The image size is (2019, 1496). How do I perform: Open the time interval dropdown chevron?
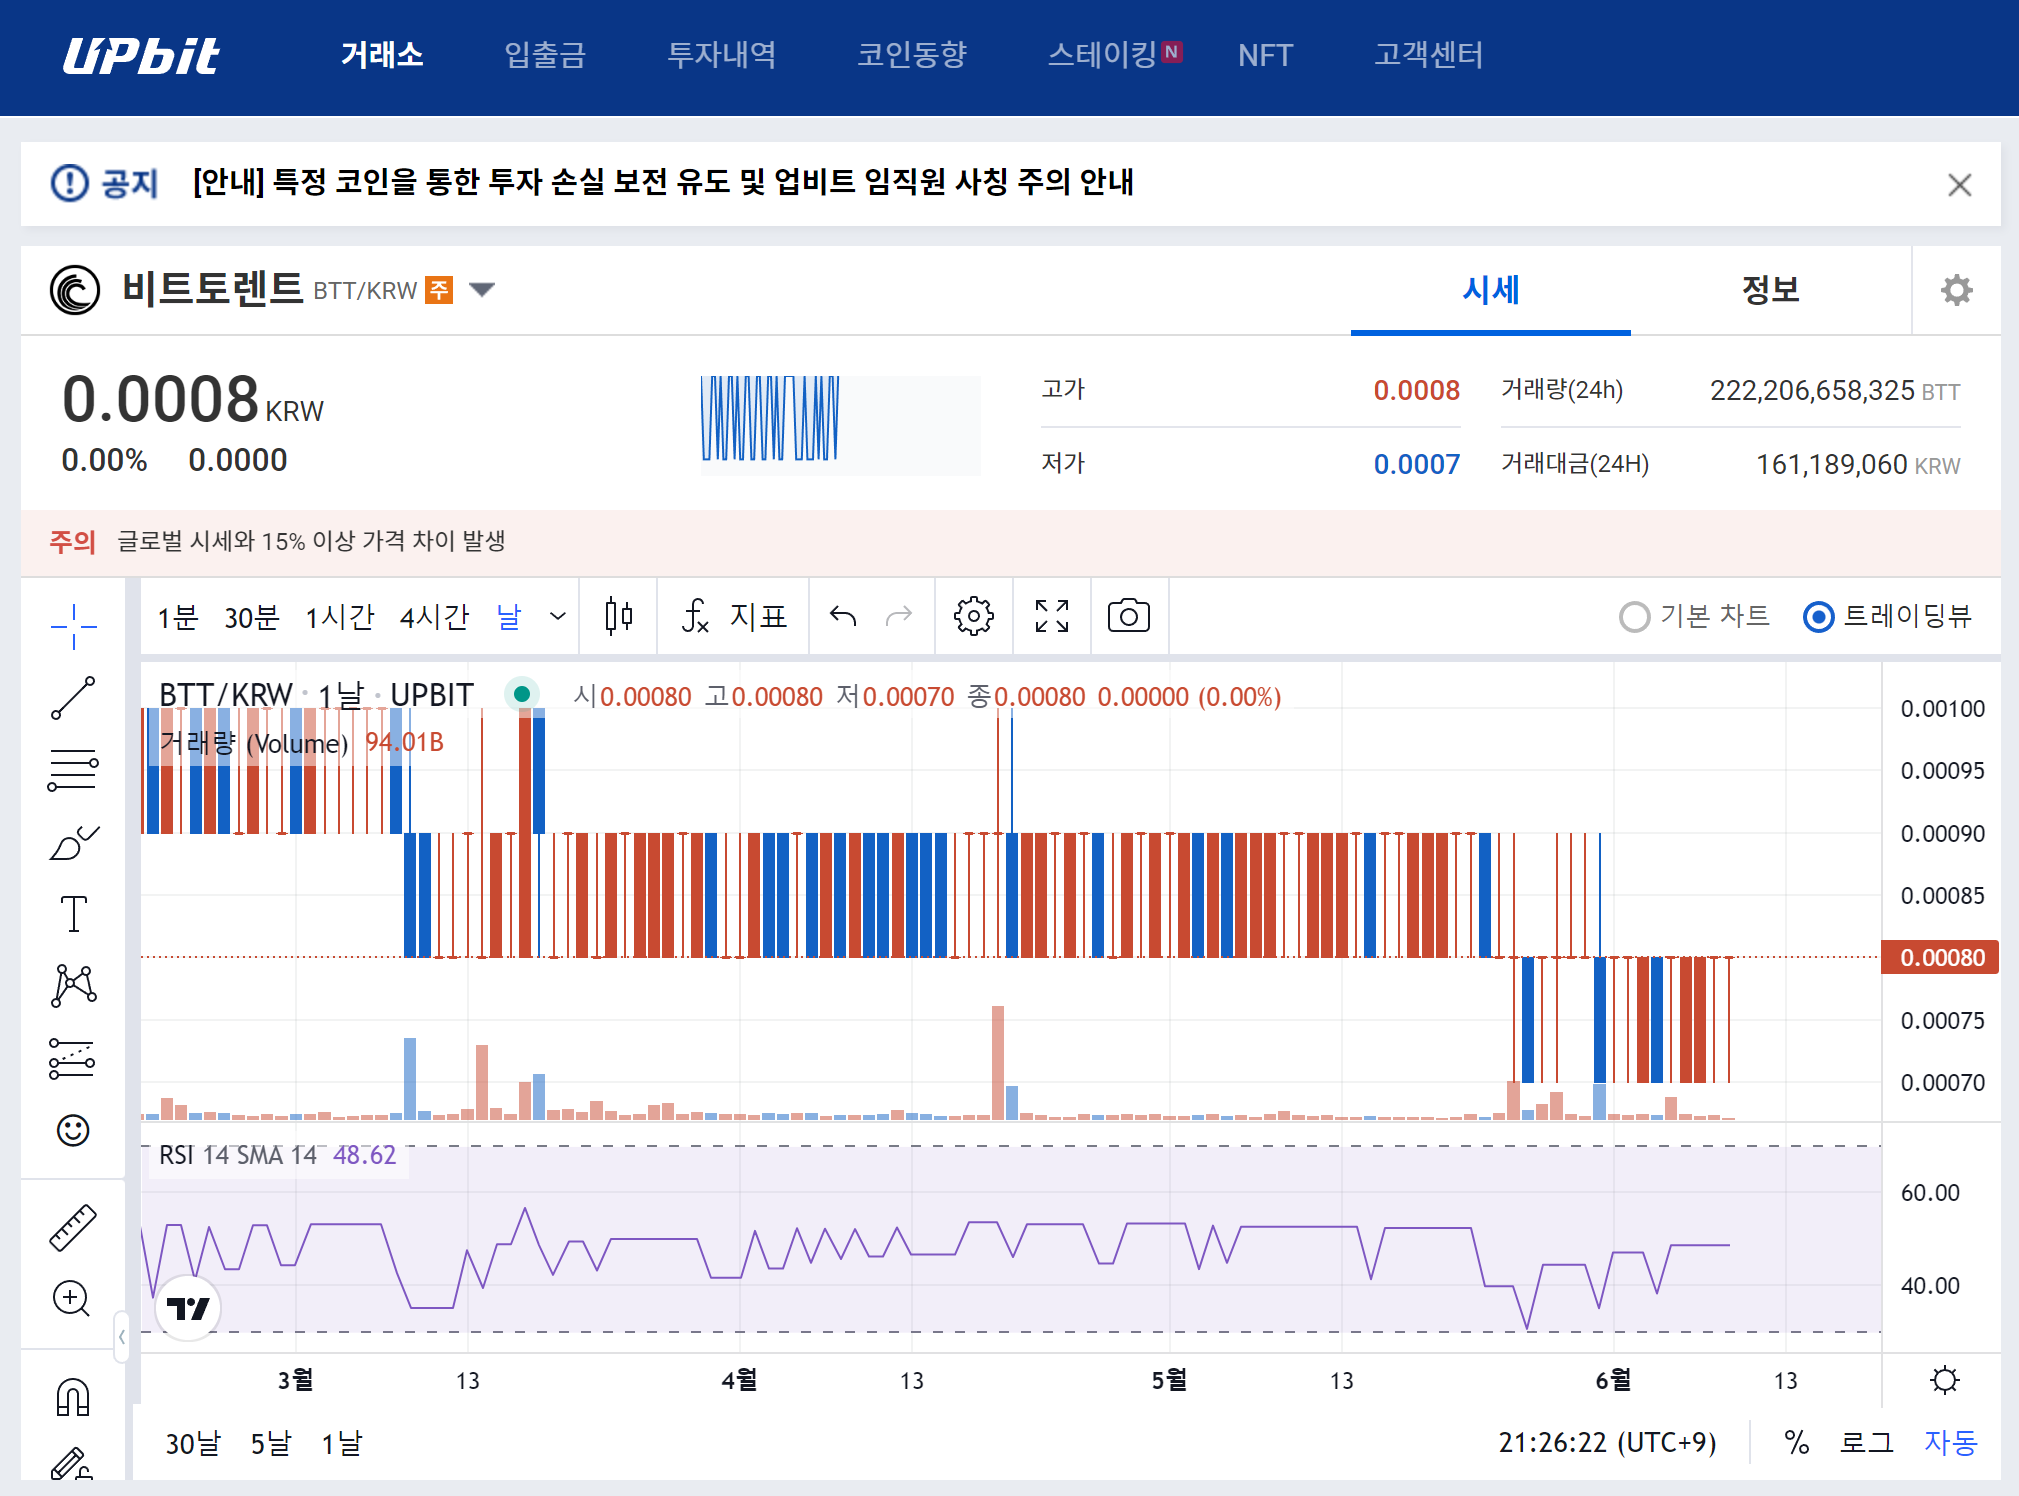(558, 616)
